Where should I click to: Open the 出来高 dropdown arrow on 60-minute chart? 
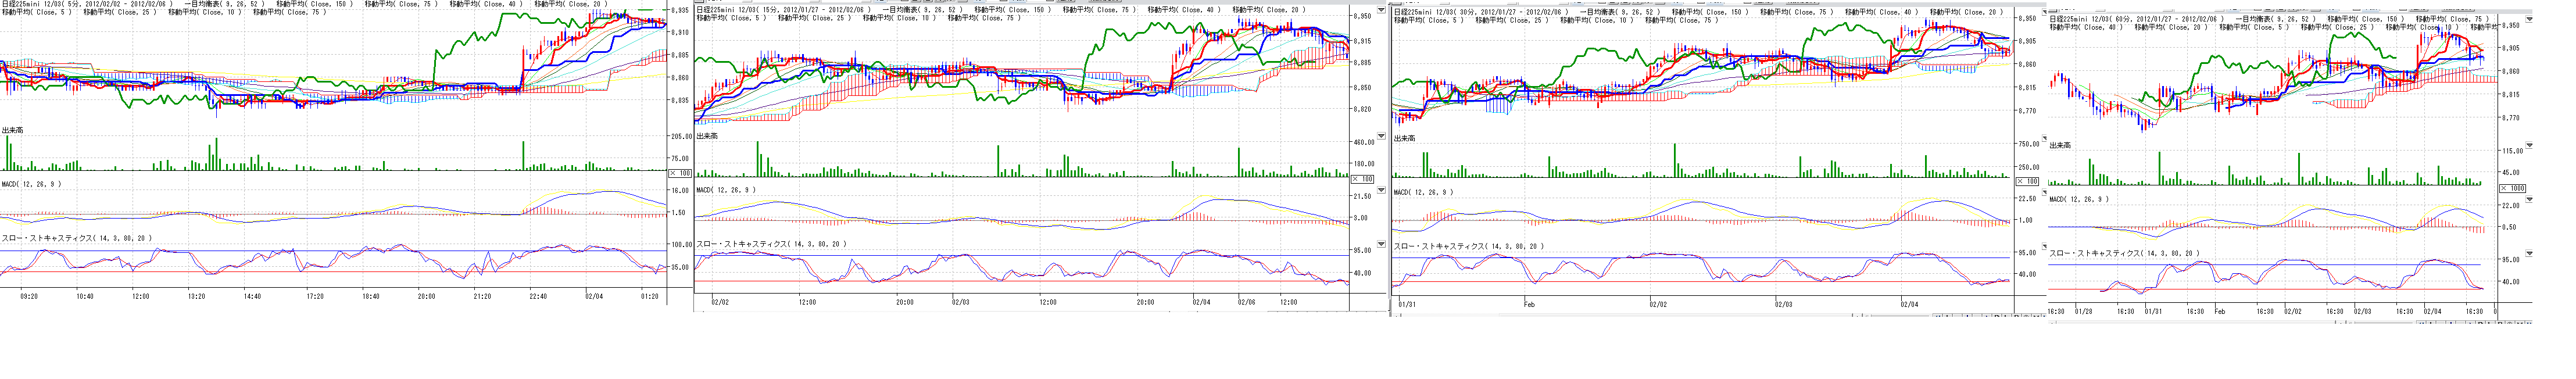tap(2530, 145)
